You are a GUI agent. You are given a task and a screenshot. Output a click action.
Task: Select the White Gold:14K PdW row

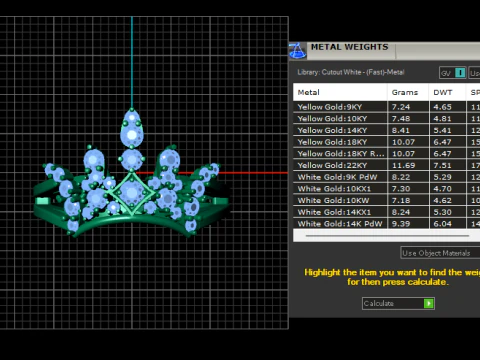pos(387,223)
